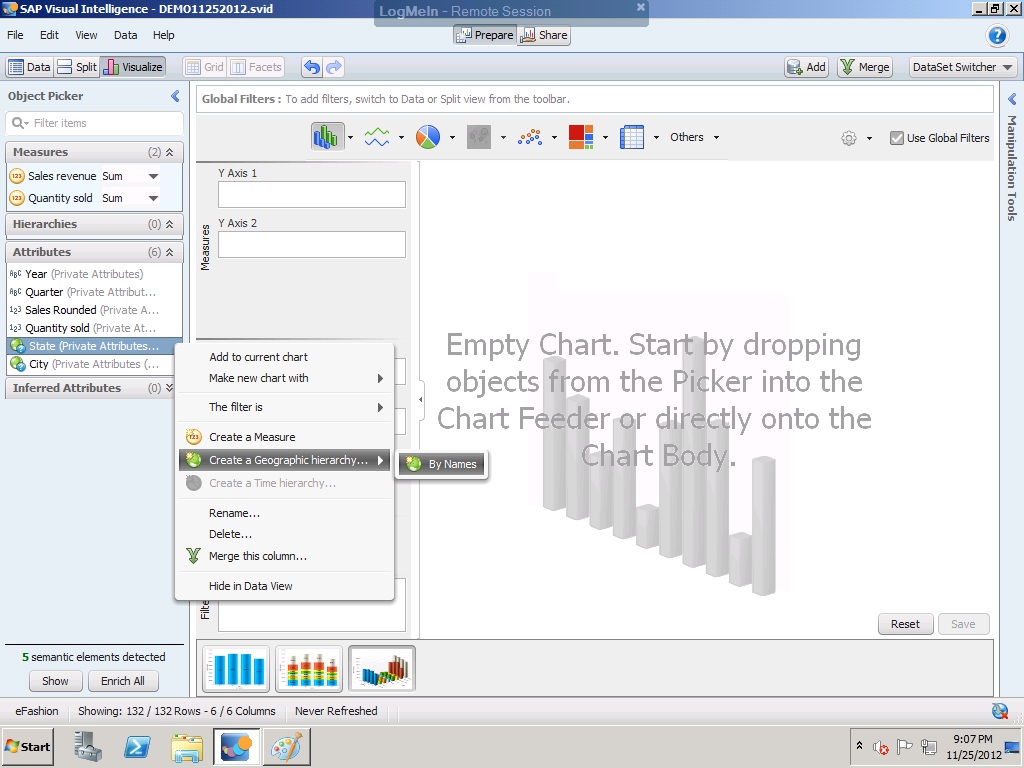Select the blue bar chart thumbnail
1024x768 pixels.
tap(236, 668)
